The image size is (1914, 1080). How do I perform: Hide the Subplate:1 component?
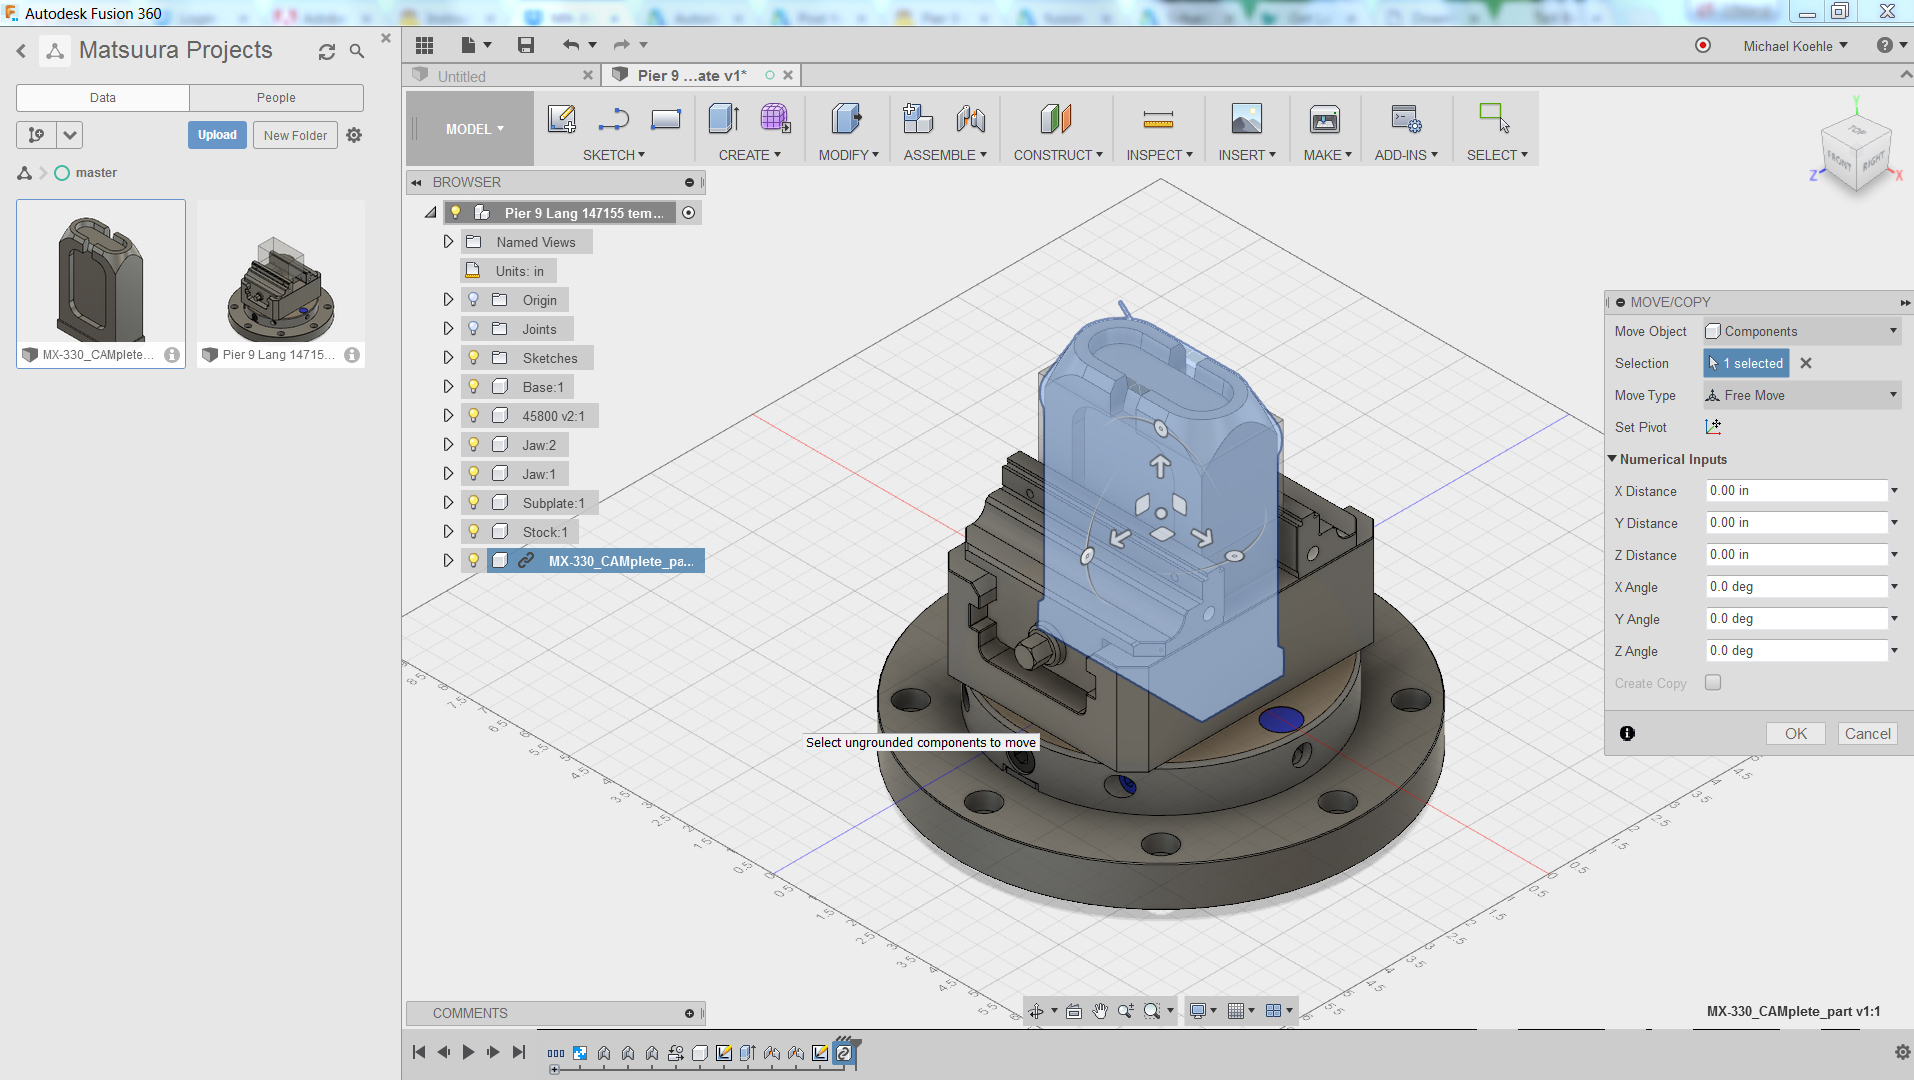point(474,503)
